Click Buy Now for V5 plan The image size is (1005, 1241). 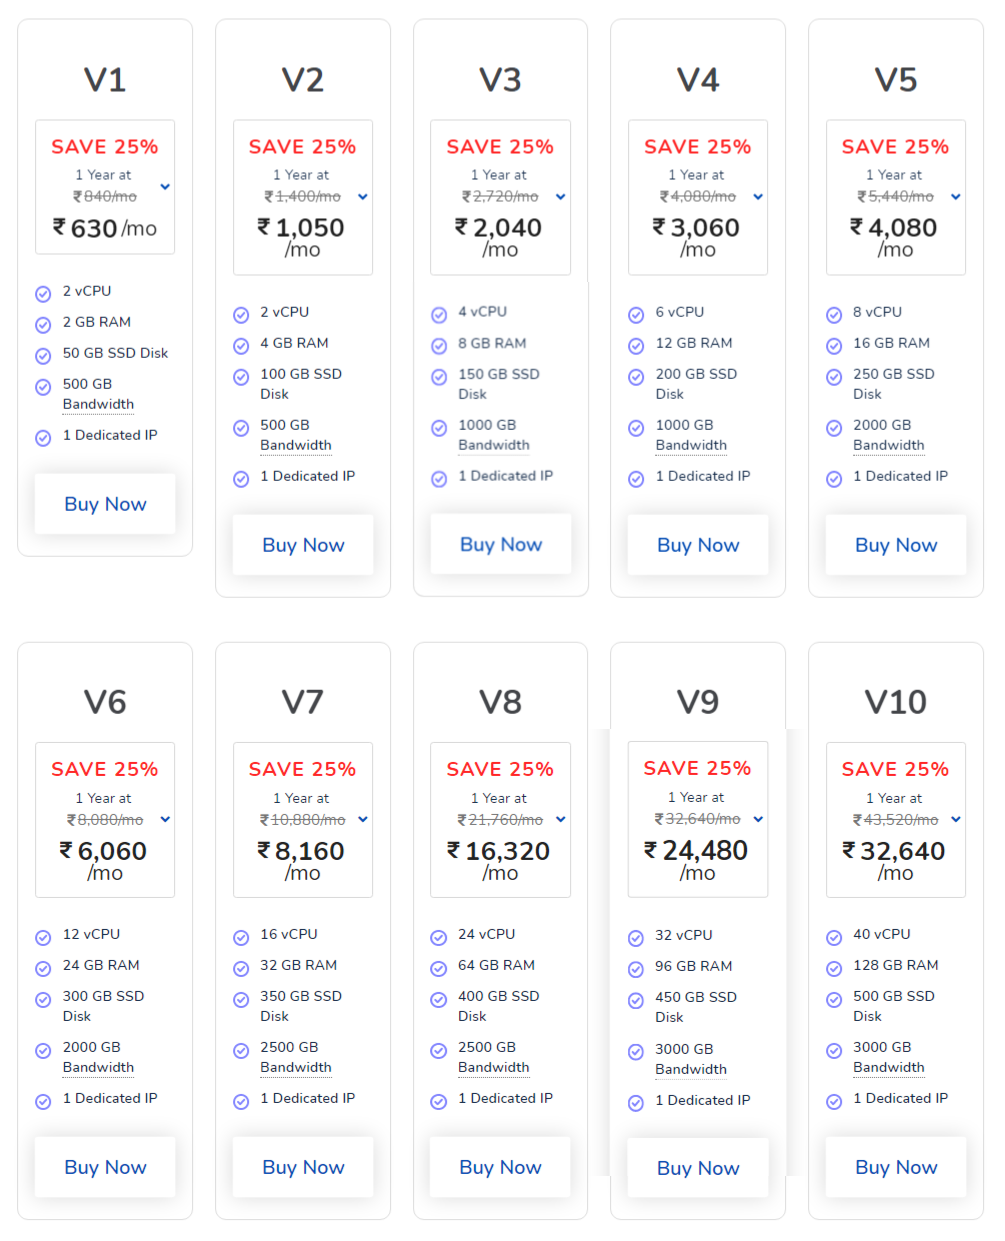point(896,545)
